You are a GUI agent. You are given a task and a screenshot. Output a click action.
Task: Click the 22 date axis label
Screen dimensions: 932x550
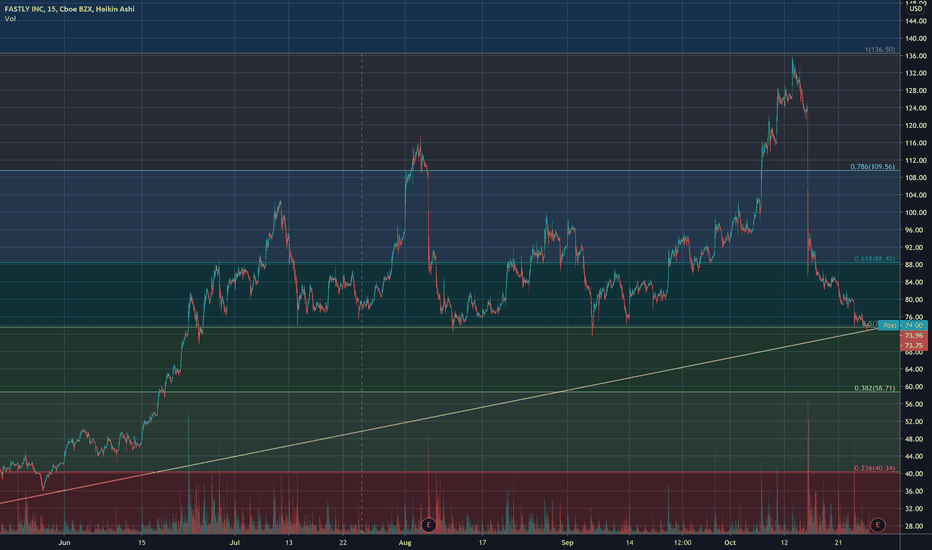coord(343,542)
